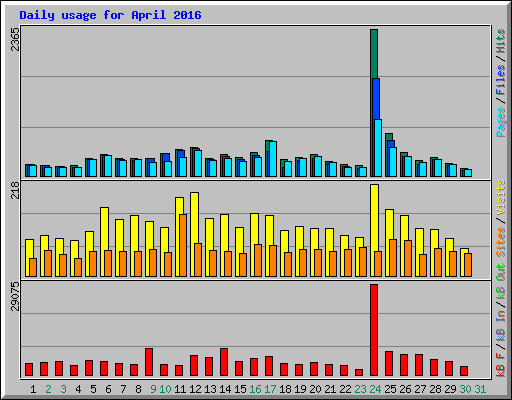
Task: Click day label 13 on the x-axis
Action: click(x=210, y=389)
